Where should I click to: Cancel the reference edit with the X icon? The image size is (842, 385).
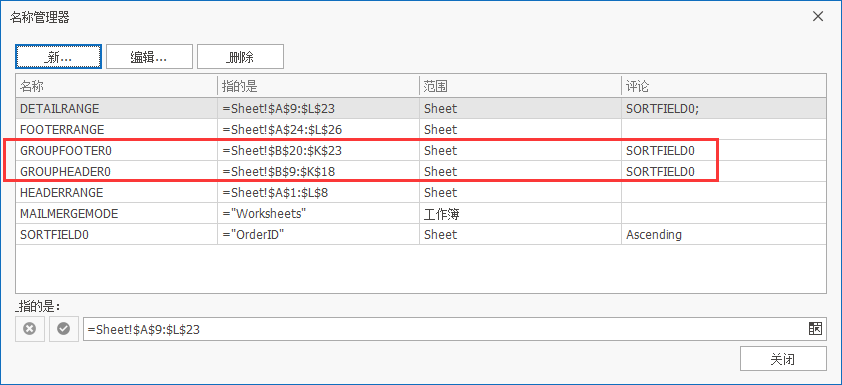[30, 329]
